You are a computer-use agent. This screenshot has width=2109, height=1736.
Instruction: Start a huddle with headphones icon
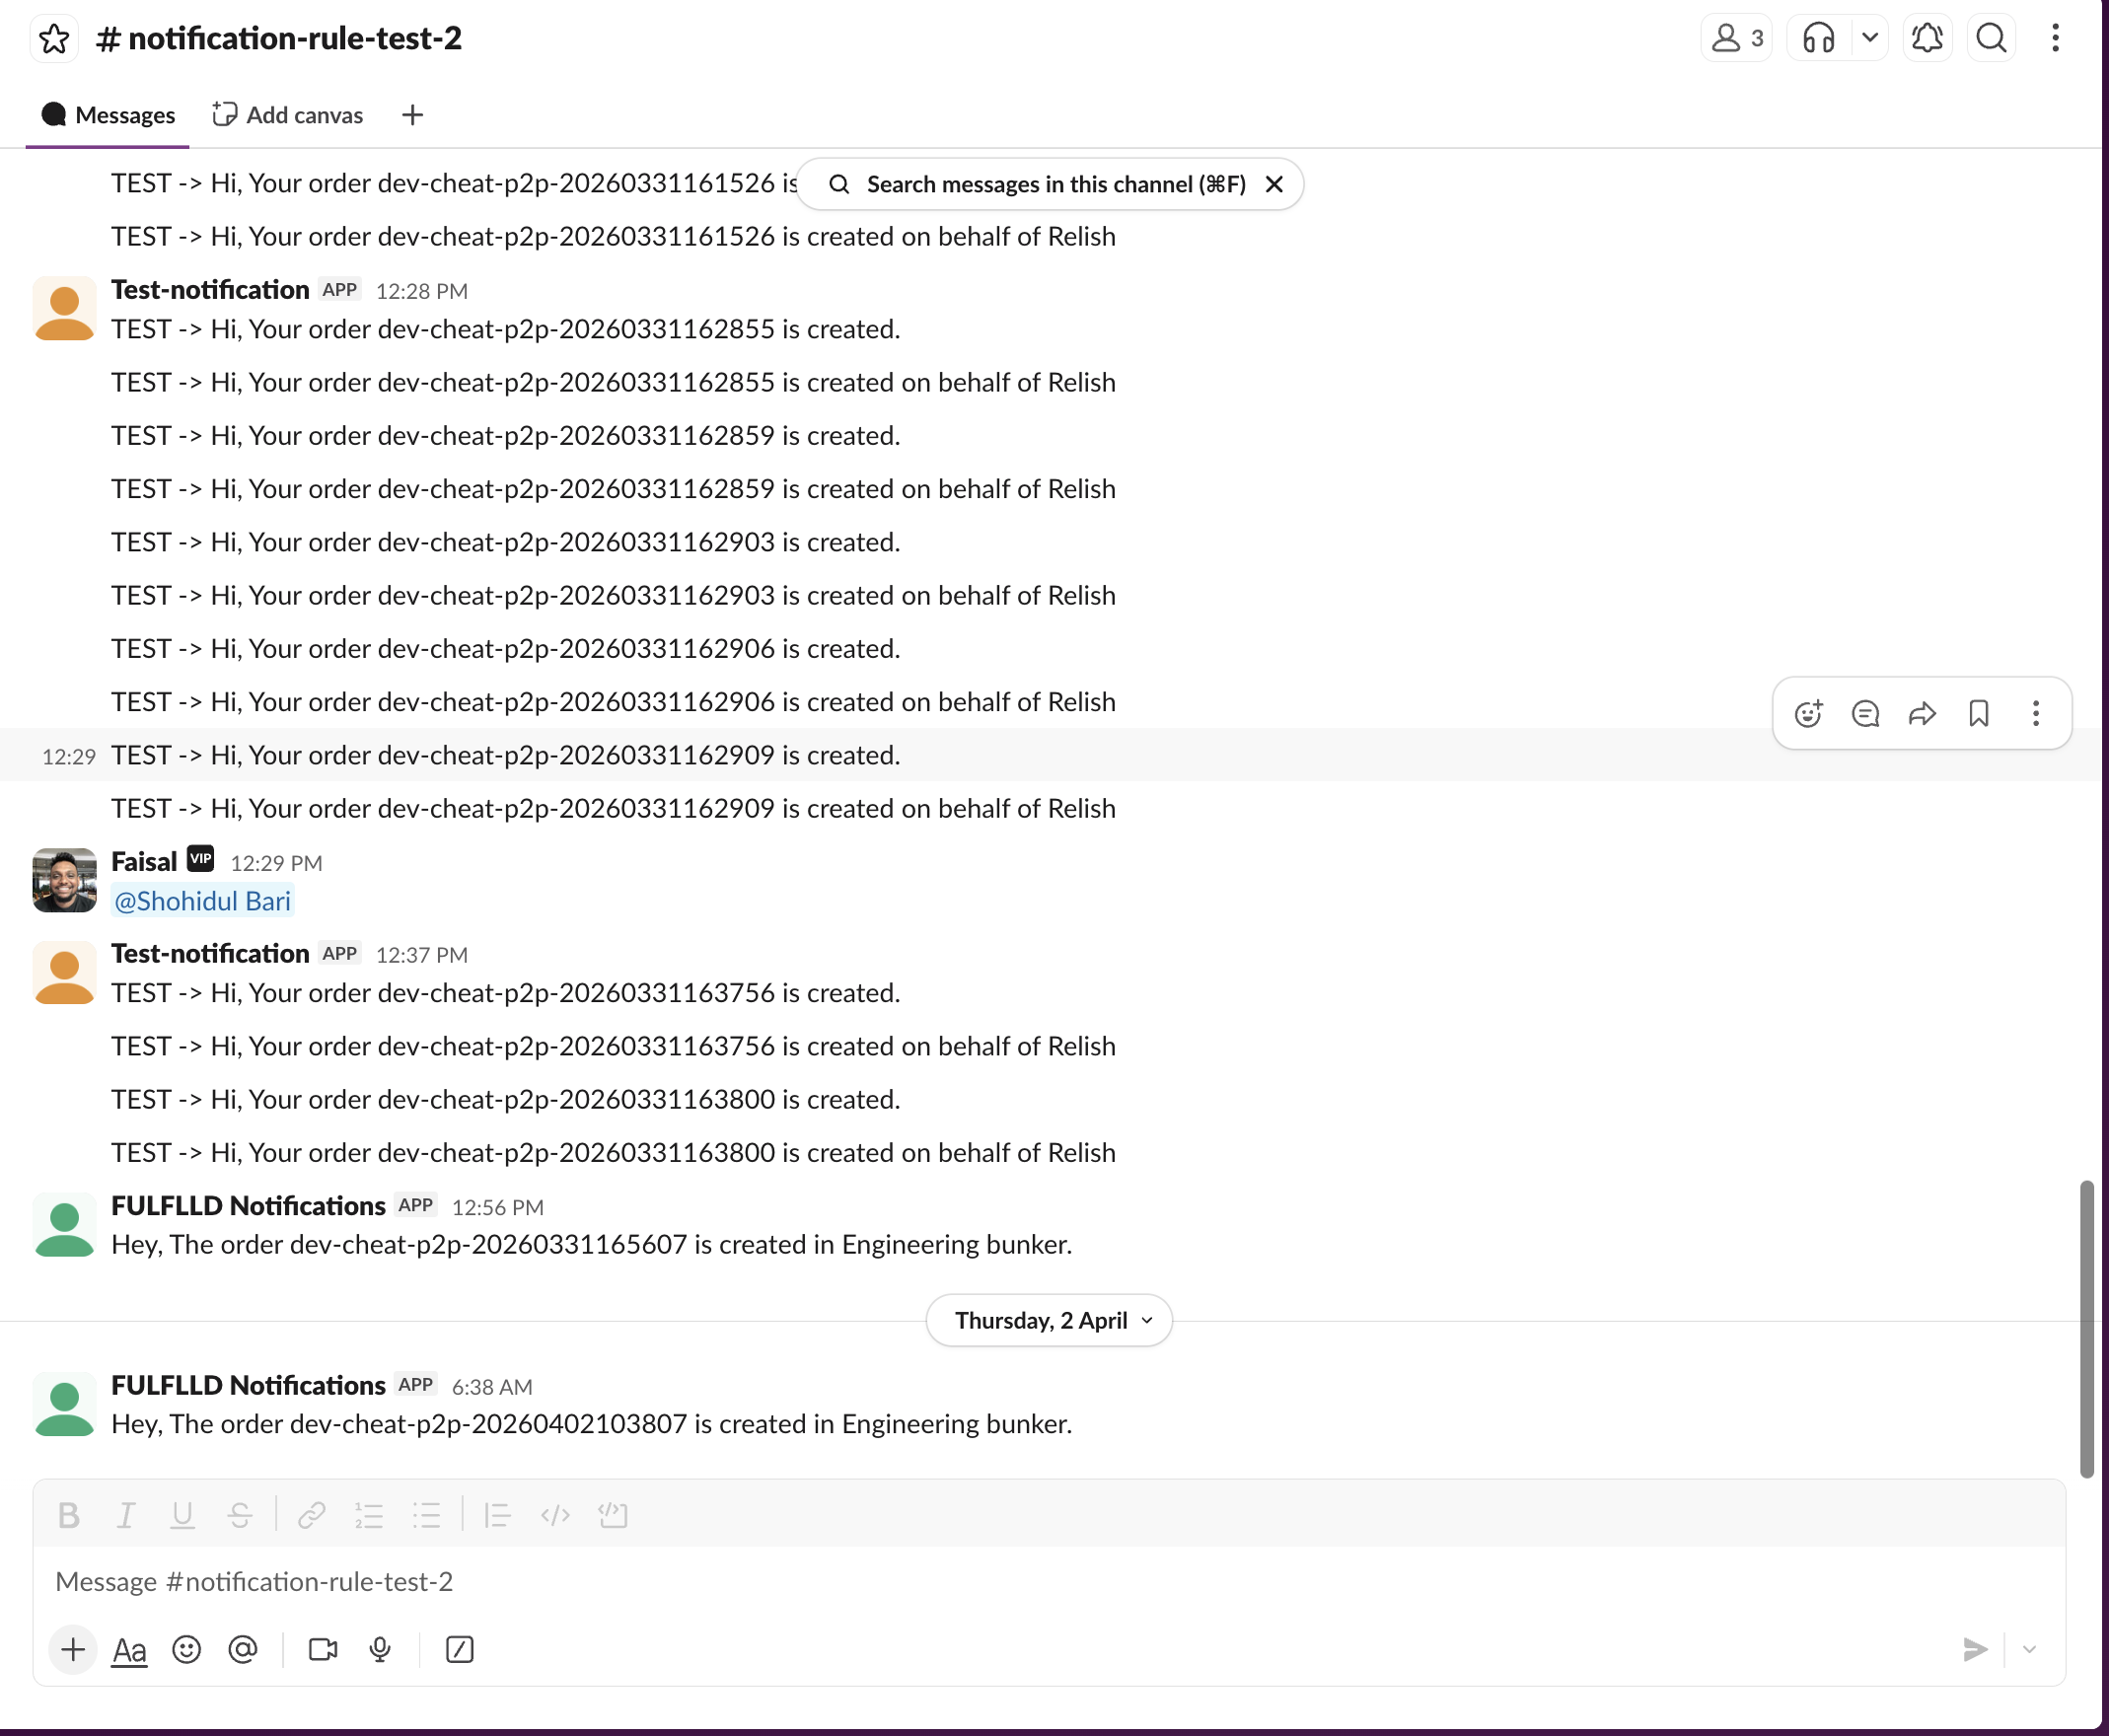[1817, 39]
